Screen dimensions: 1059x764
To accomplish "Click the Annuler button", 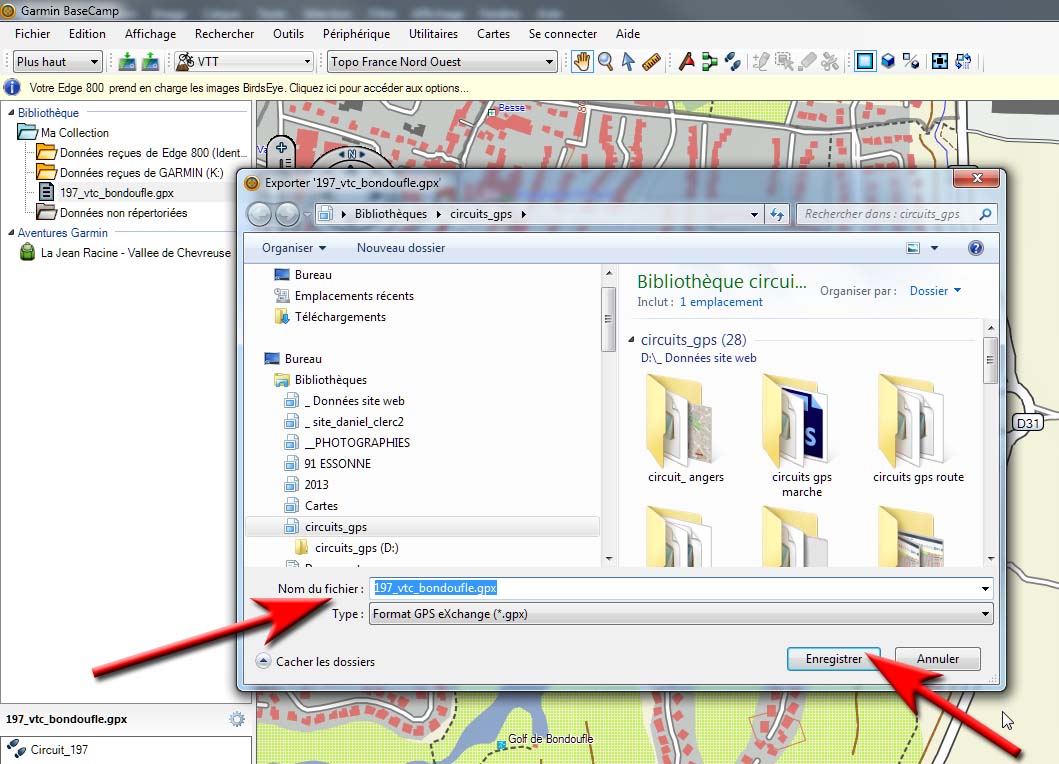I will (937, 659).
